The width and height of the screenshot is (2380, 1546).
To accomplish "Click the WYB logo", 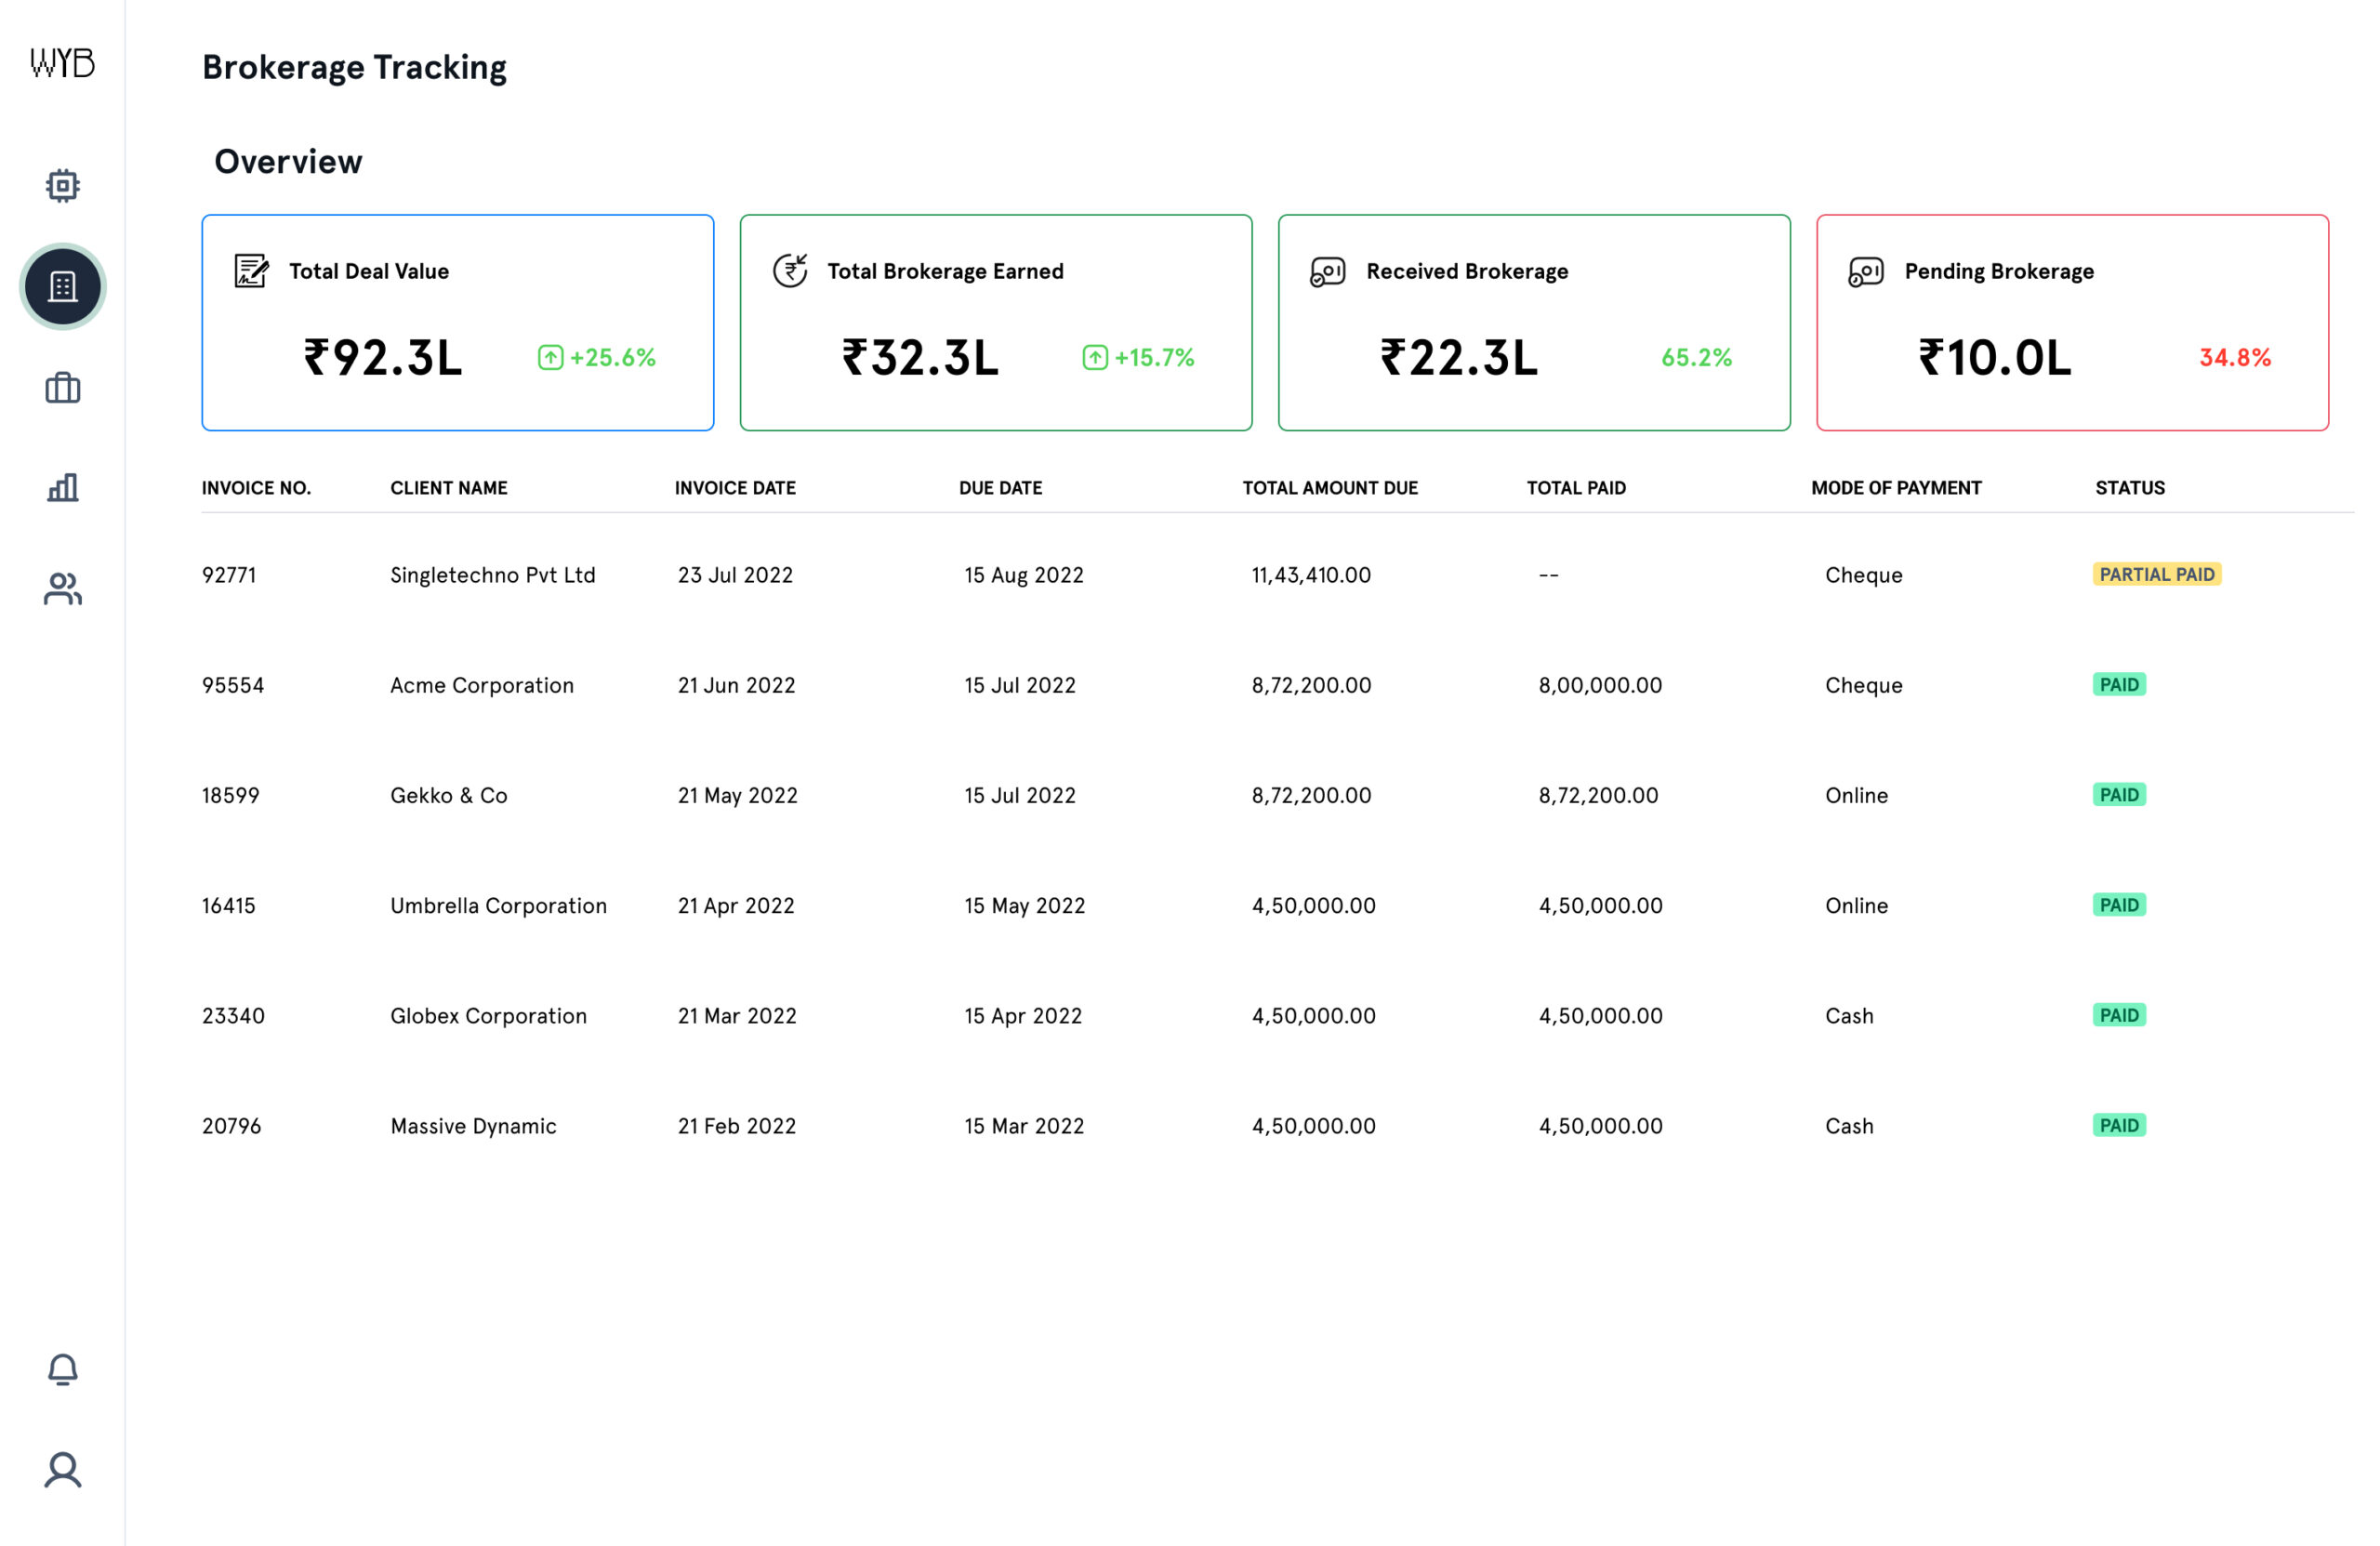I will (x=62, y=63).
